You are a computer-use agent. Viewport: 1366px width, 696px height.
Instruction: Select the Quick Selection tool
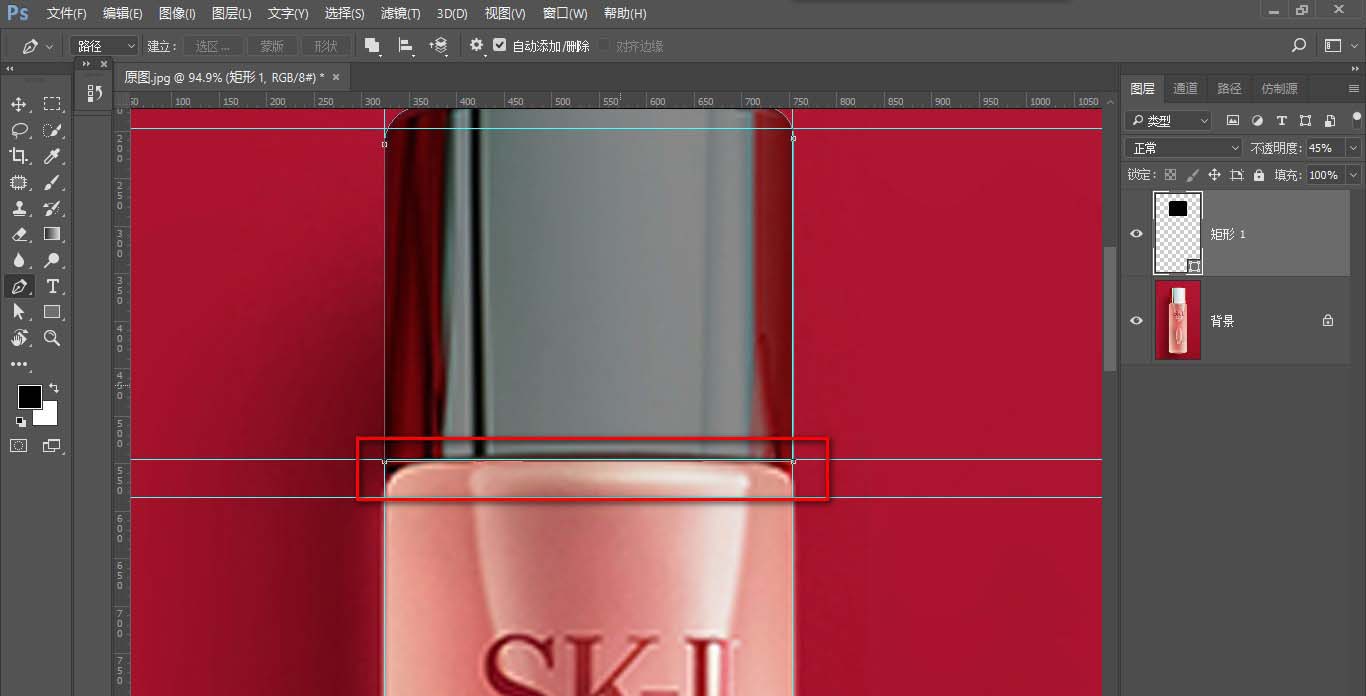[x=52, y=130]
